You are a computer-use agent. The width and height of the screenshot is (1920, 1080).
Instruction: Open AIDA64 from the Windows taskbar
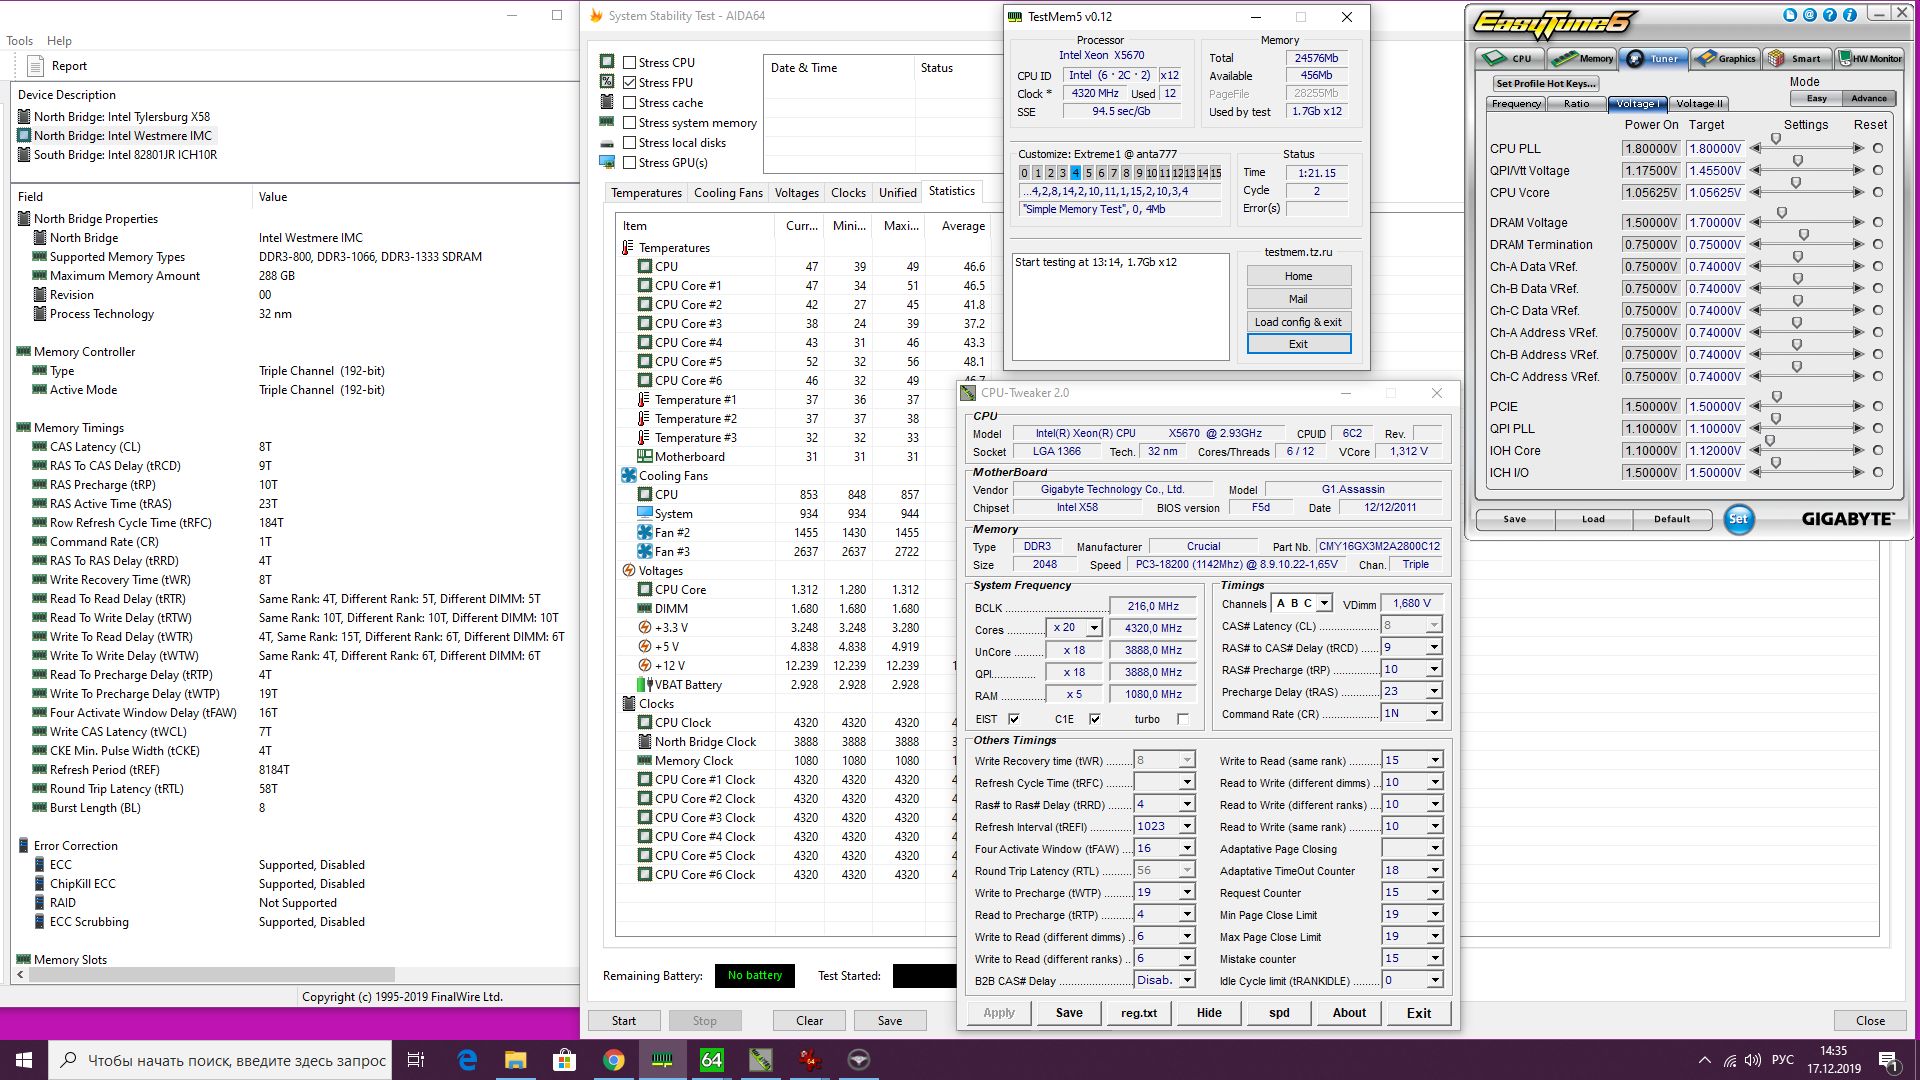(x=711, y=1060)
